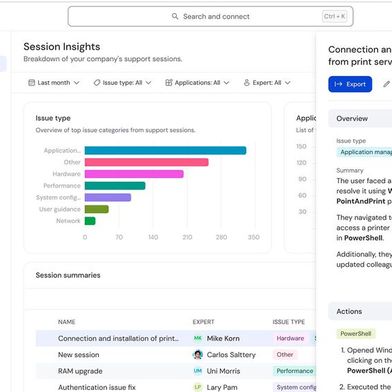Screen dimensions: 392x392
Task: Sort by the ISSUE TYPE column header
Action: 289,322
